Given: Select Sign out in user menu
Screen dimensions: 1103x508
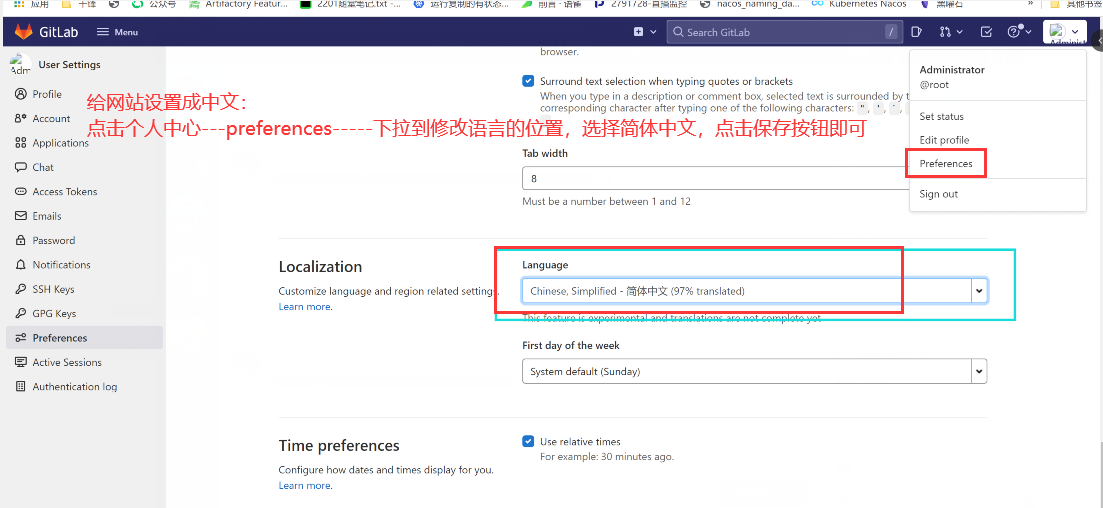Looking at the screenshot, I should click(x=938, y=193).
